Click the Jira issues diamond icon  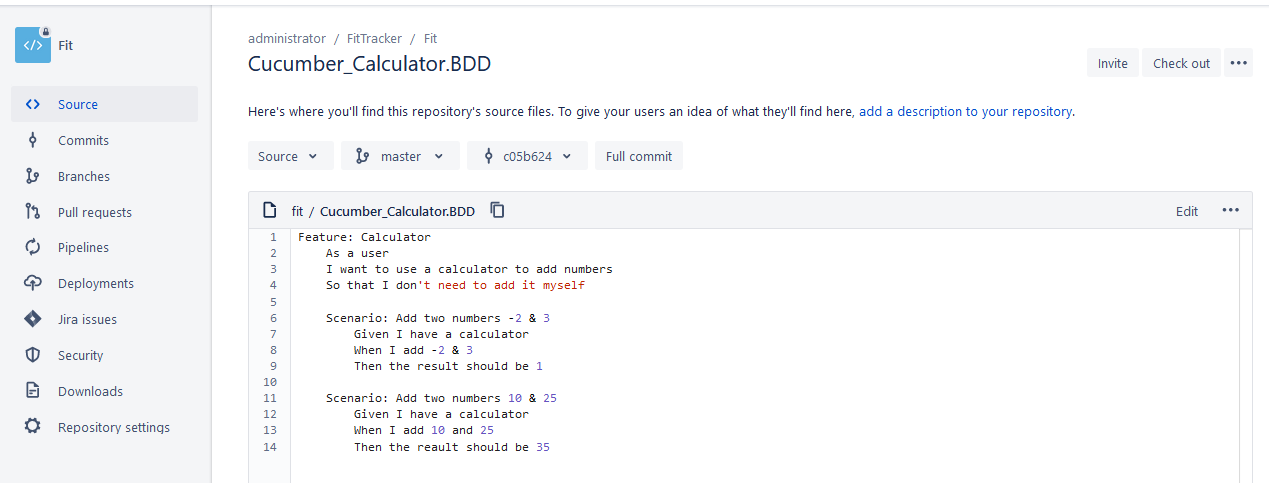[x=33, y=319]
